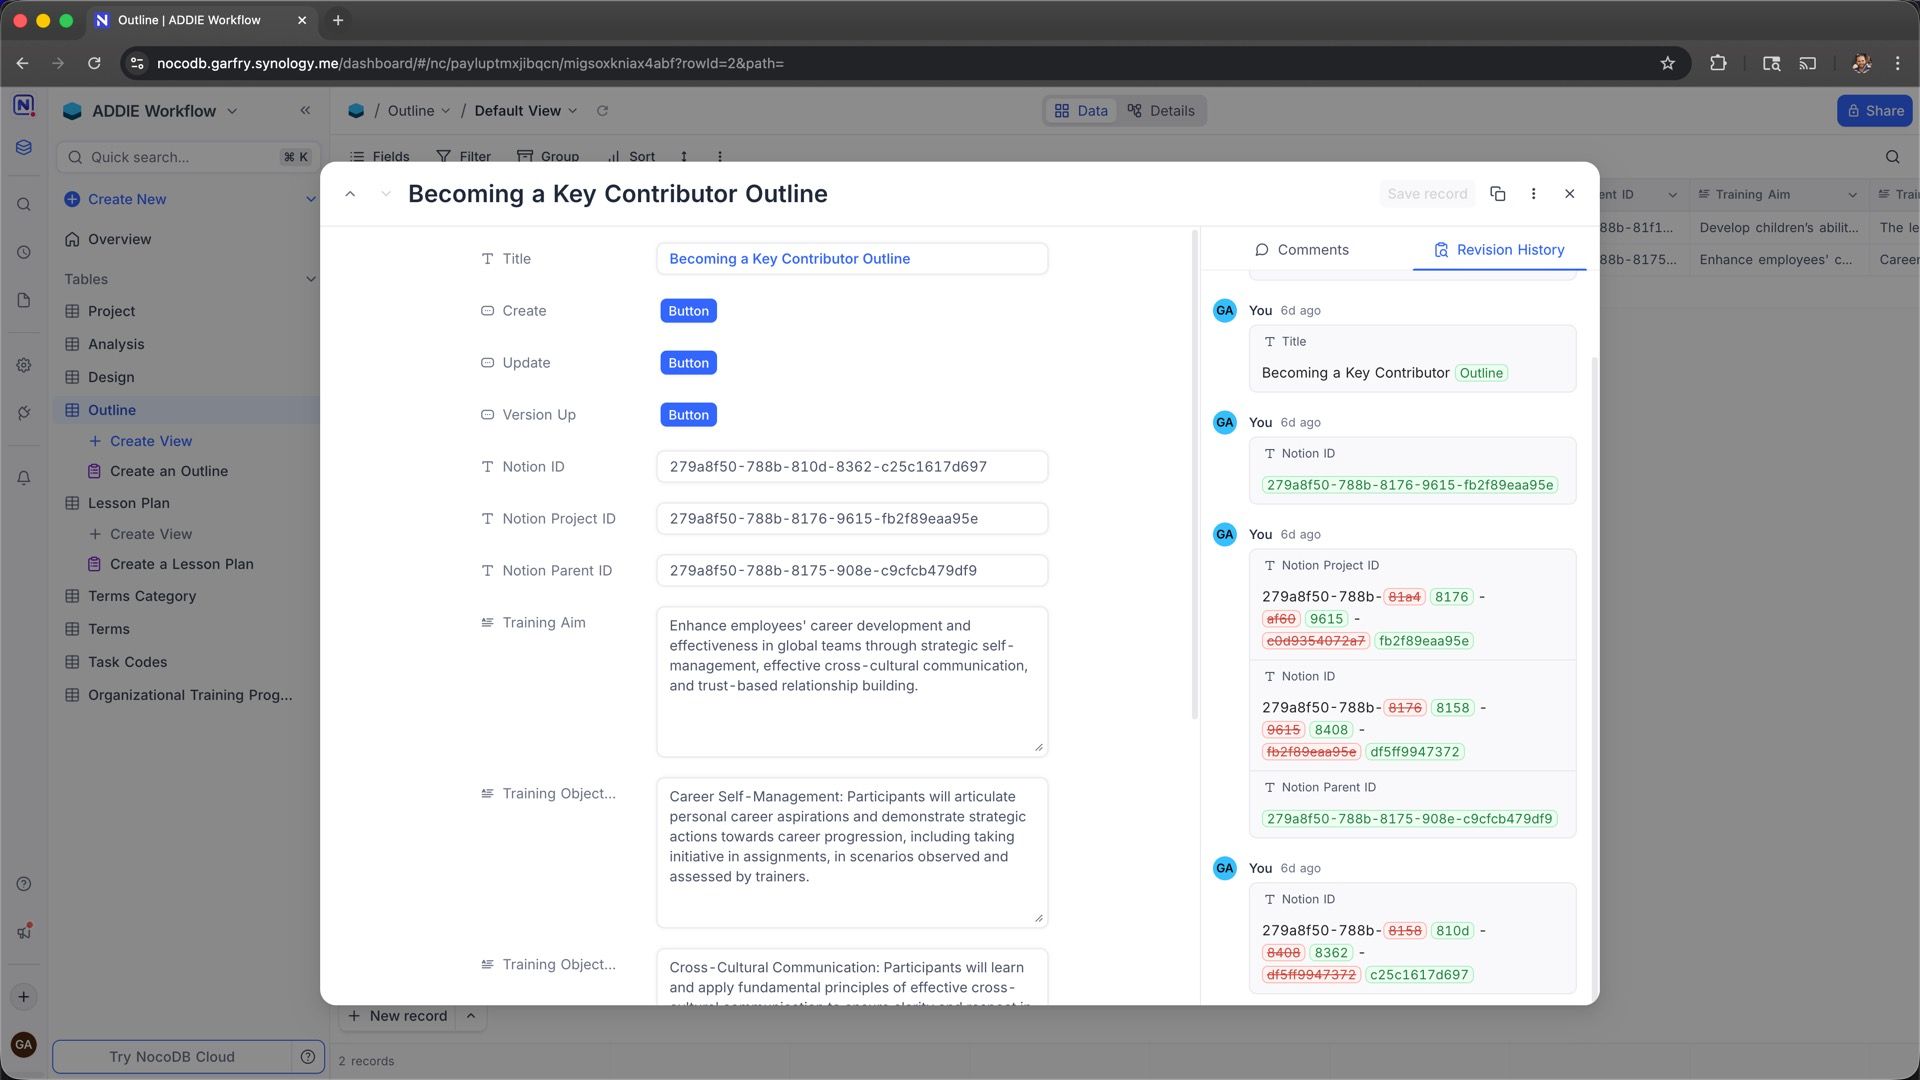Viewport: 1920px width, 1080px height.
Task: Click the Notion Parent ID input field
Action: click(x=851, y=571)
